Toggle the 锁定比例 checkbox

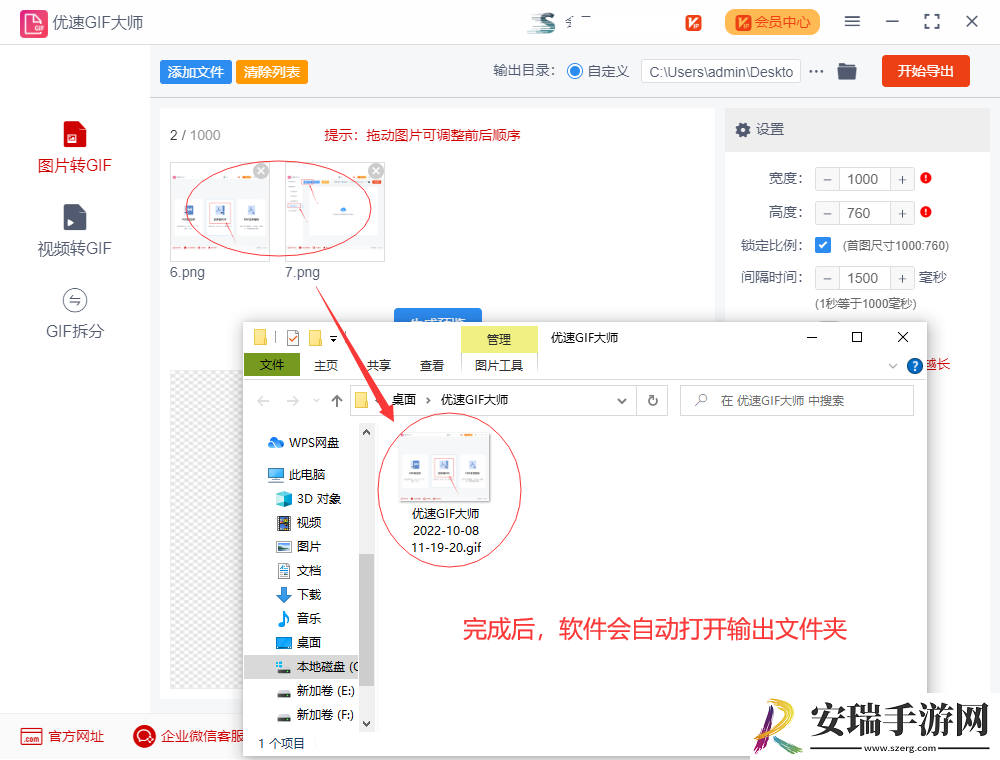tap(823, 245)
